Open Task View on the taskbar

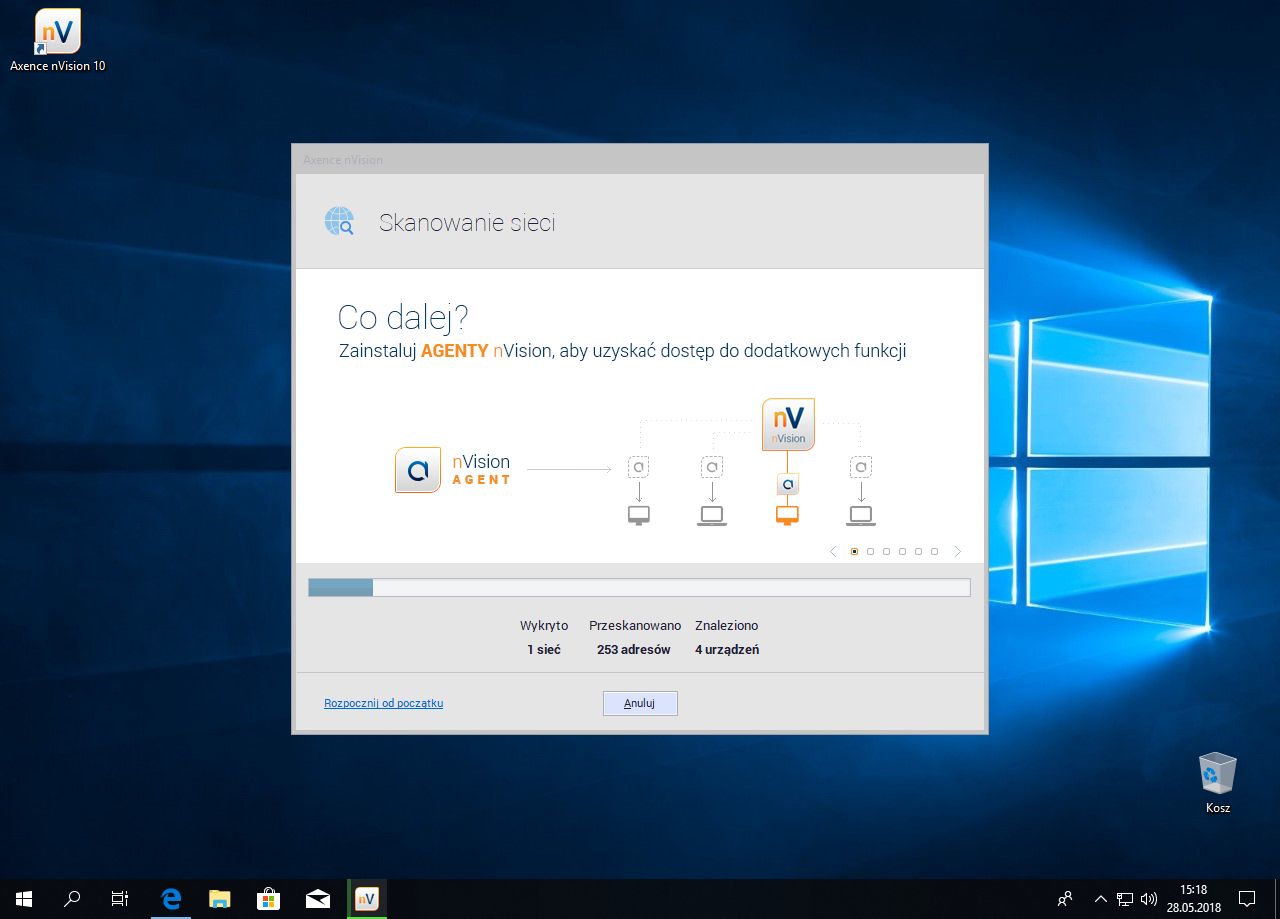click(120, 899)
